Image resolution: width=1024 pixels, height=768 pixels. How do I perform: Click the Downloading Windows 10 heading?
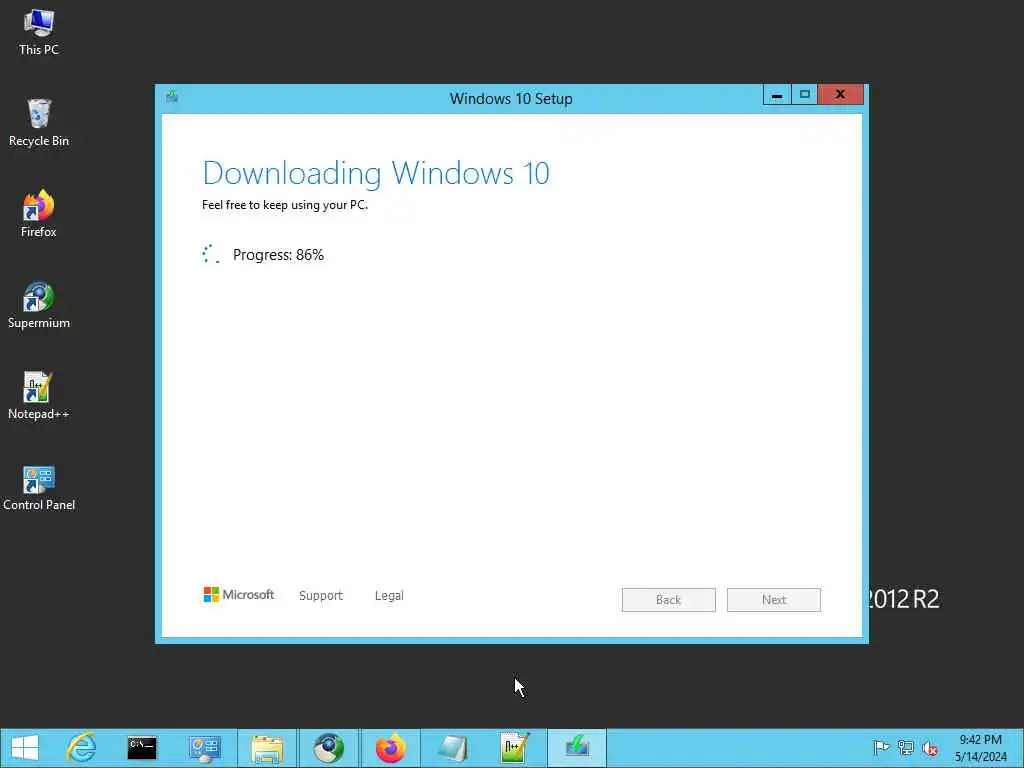pos(376,173)
